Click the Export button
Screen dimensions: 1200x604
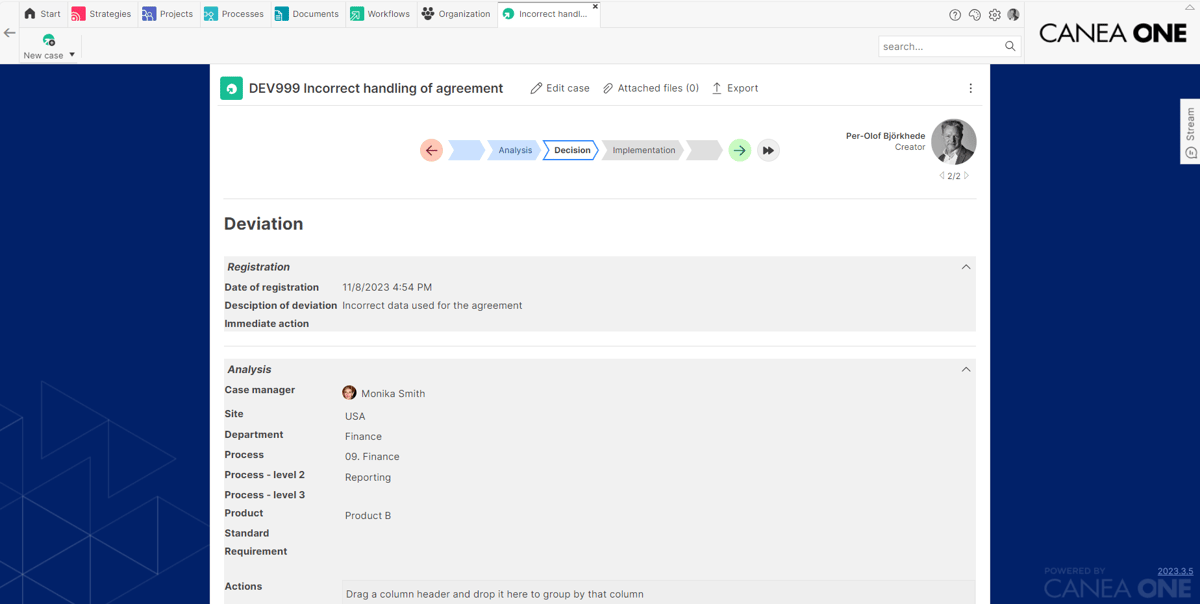(x=734, y=88)
